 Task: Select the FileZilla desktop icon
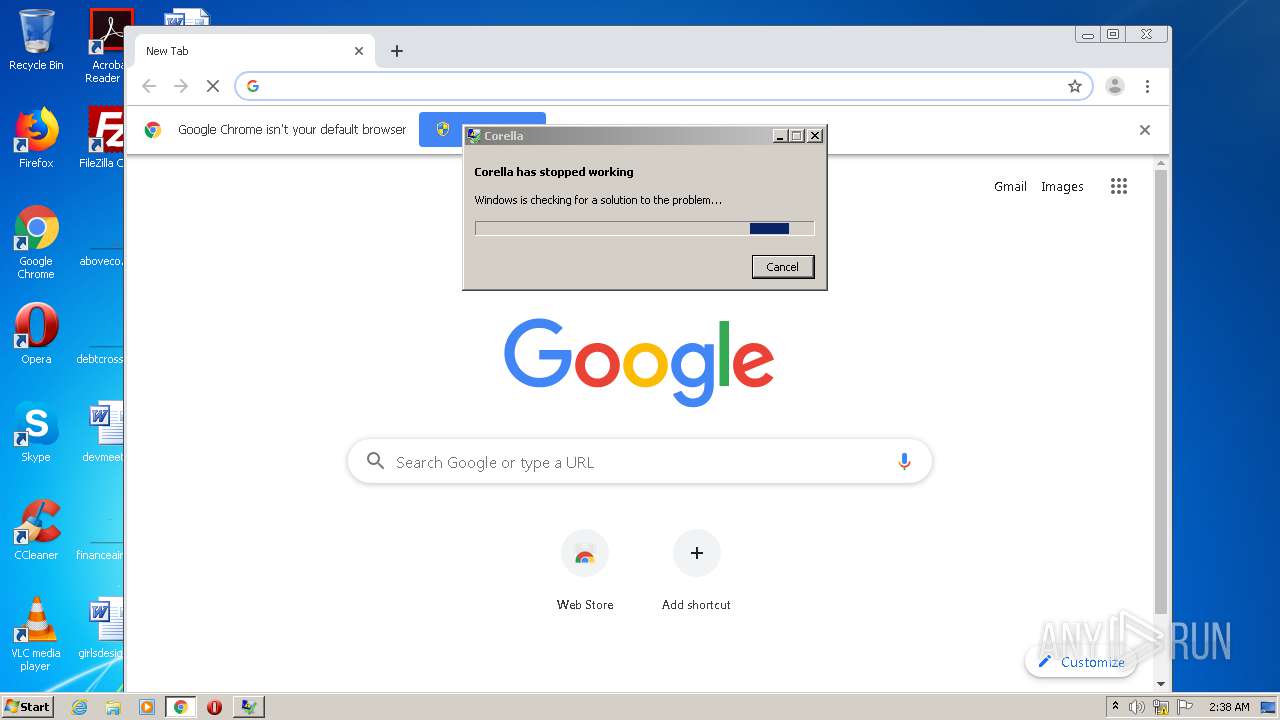(102, 138)
